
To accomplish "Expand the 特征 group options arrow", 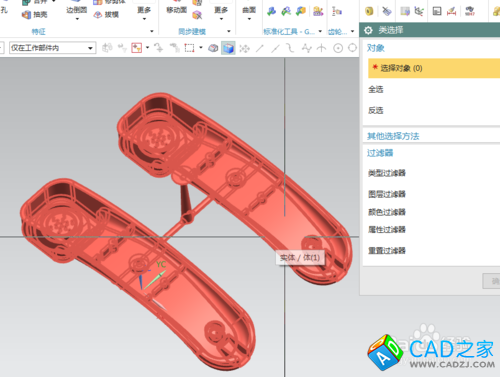I will pos(152,31).
